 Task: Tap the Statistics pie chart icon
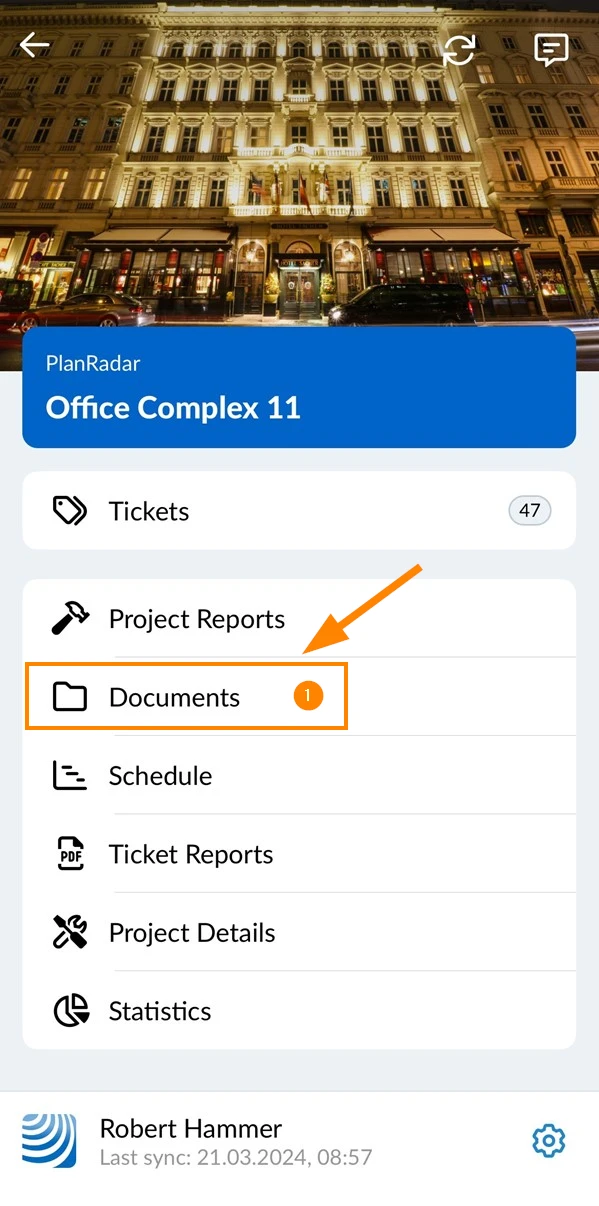click(x=70, y=1011)
